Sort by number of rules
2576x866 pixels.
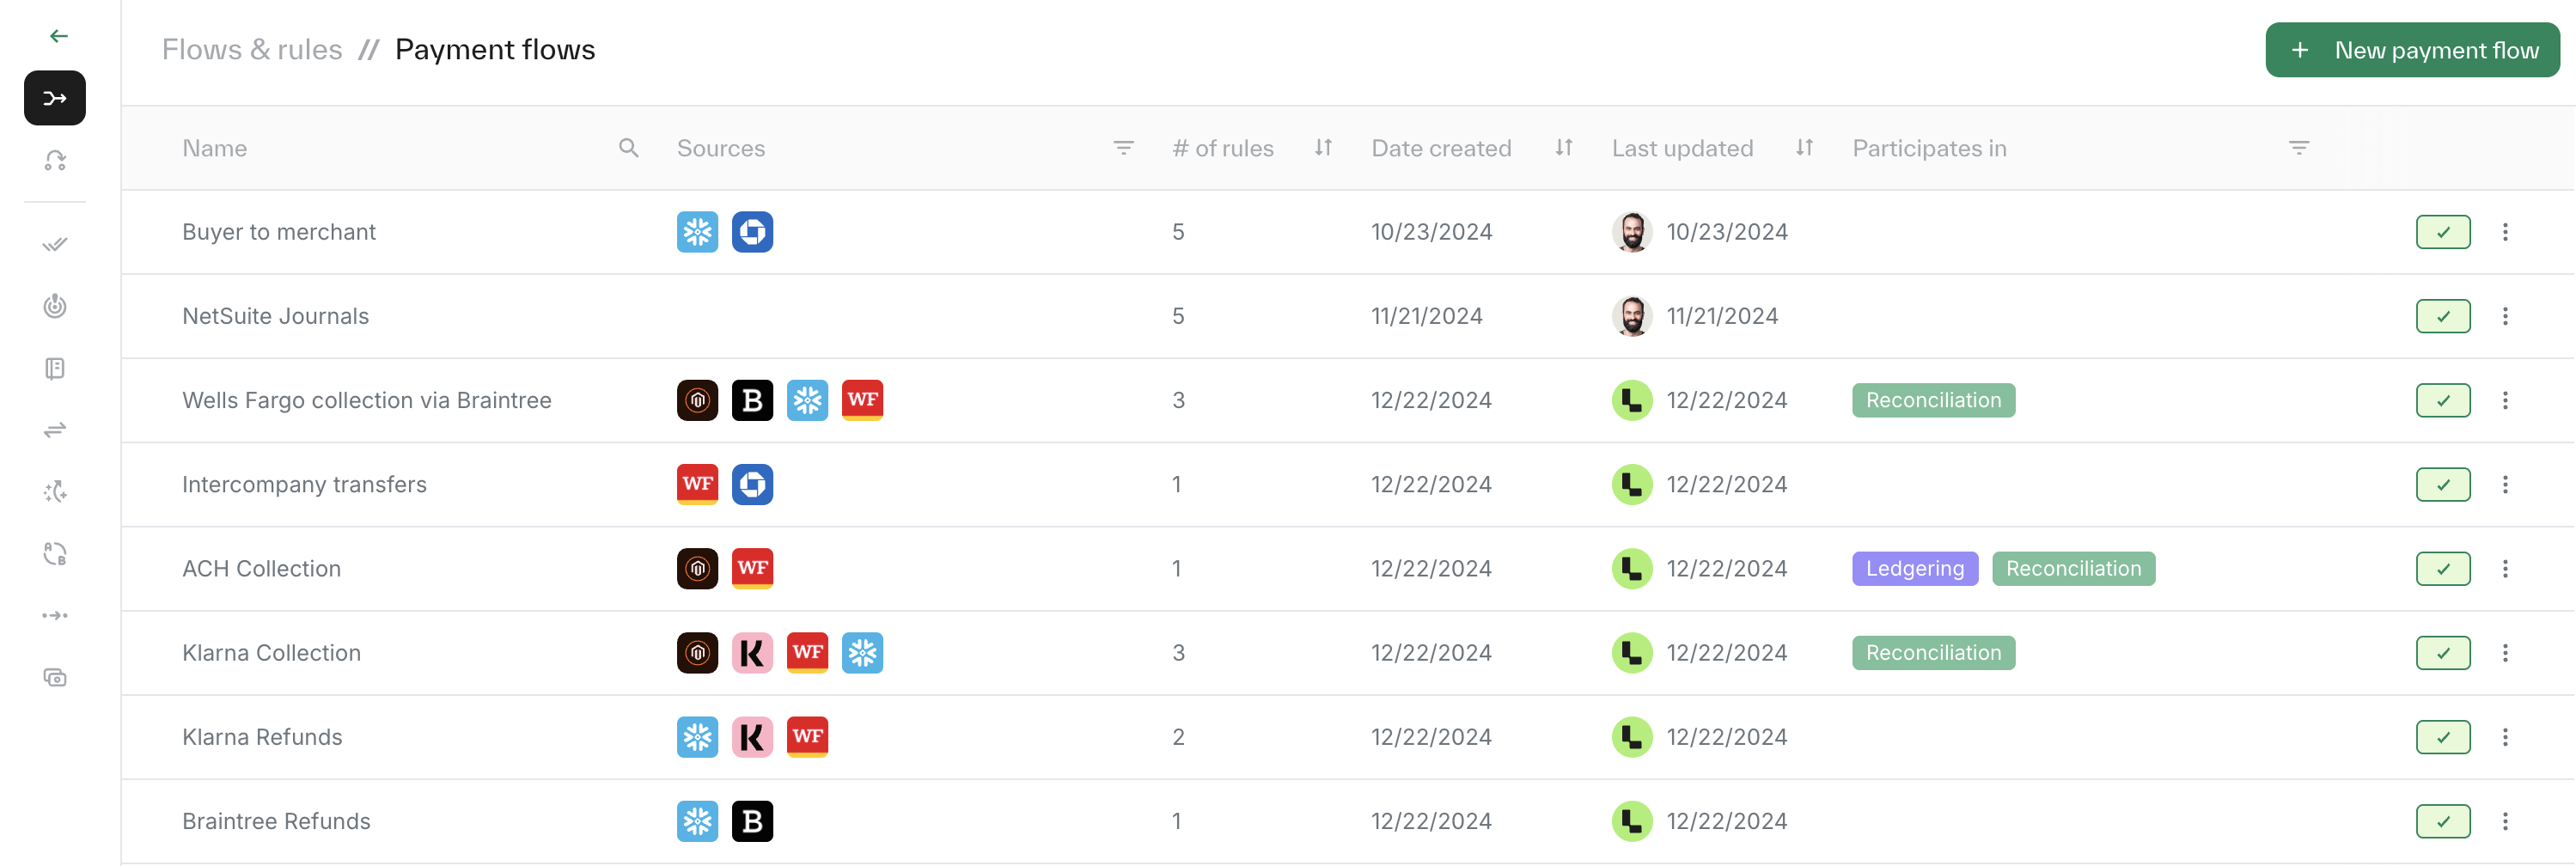point(1323,148)
